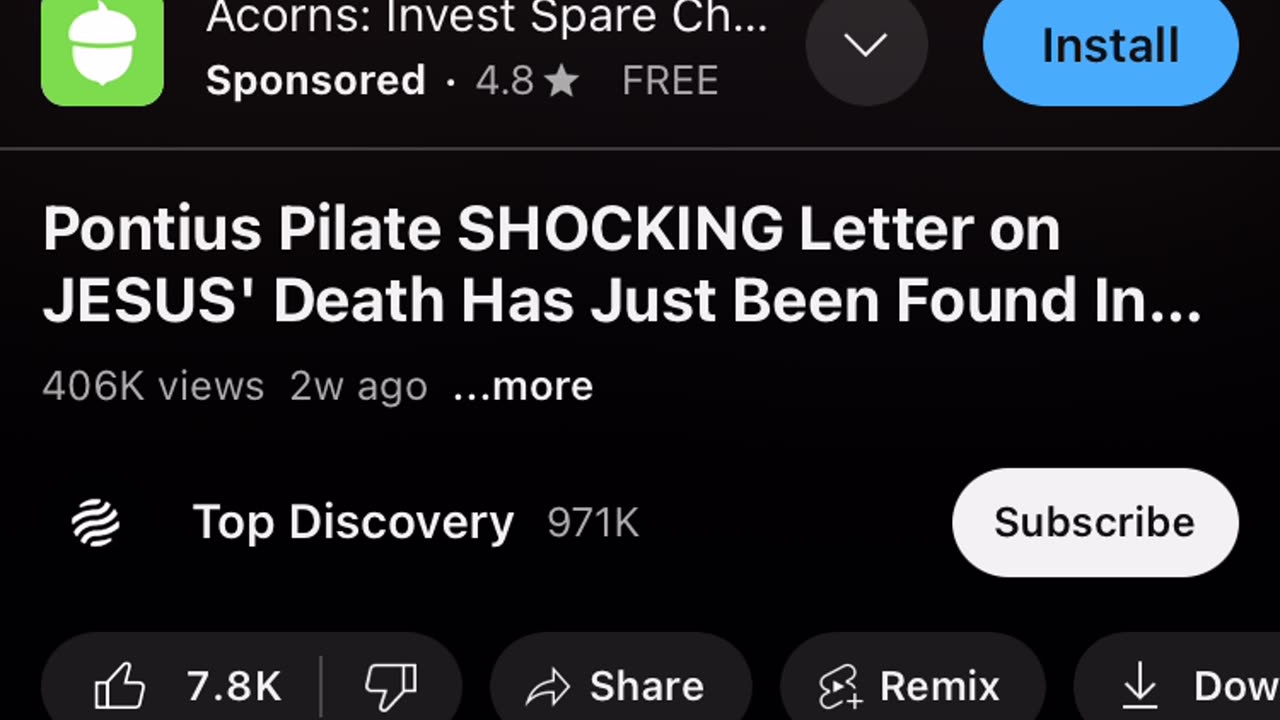Open the Acorns: Invest Spare Change ad title
Screen dimensions: 1280x720
click(x=486, y=18)
